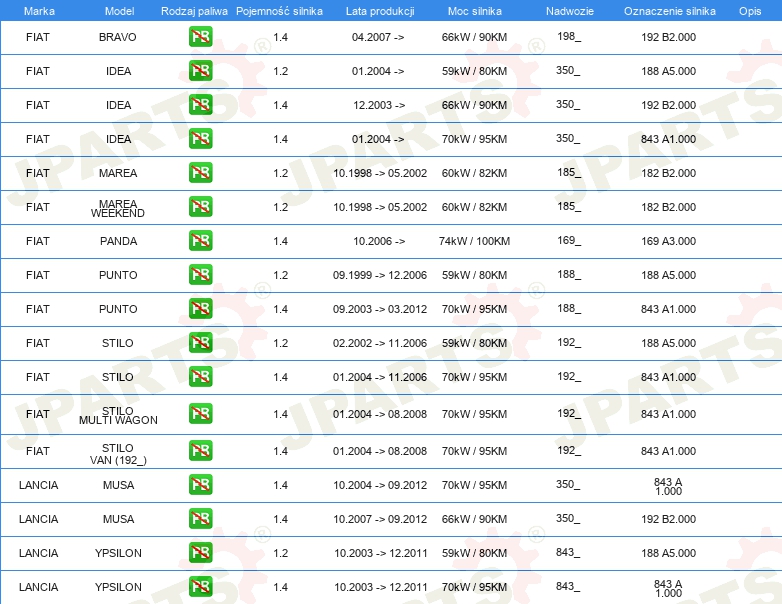Select the BRAVO model cell
The image size is (782, 604).
point(118,37)
